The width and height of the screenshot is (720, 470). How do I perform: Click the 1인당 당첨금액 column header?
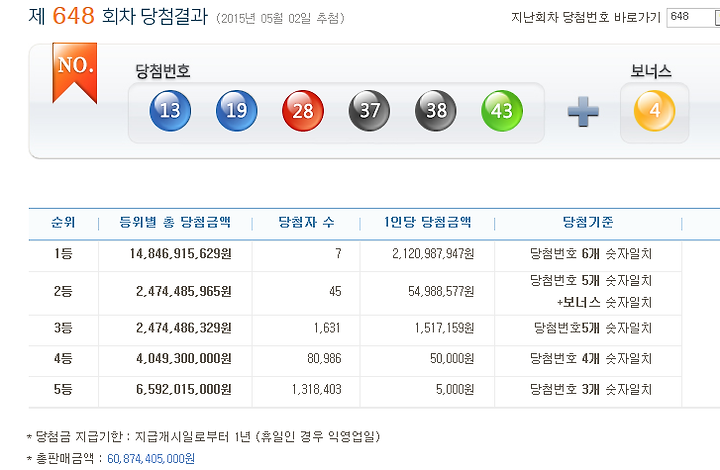coord(428,223)
